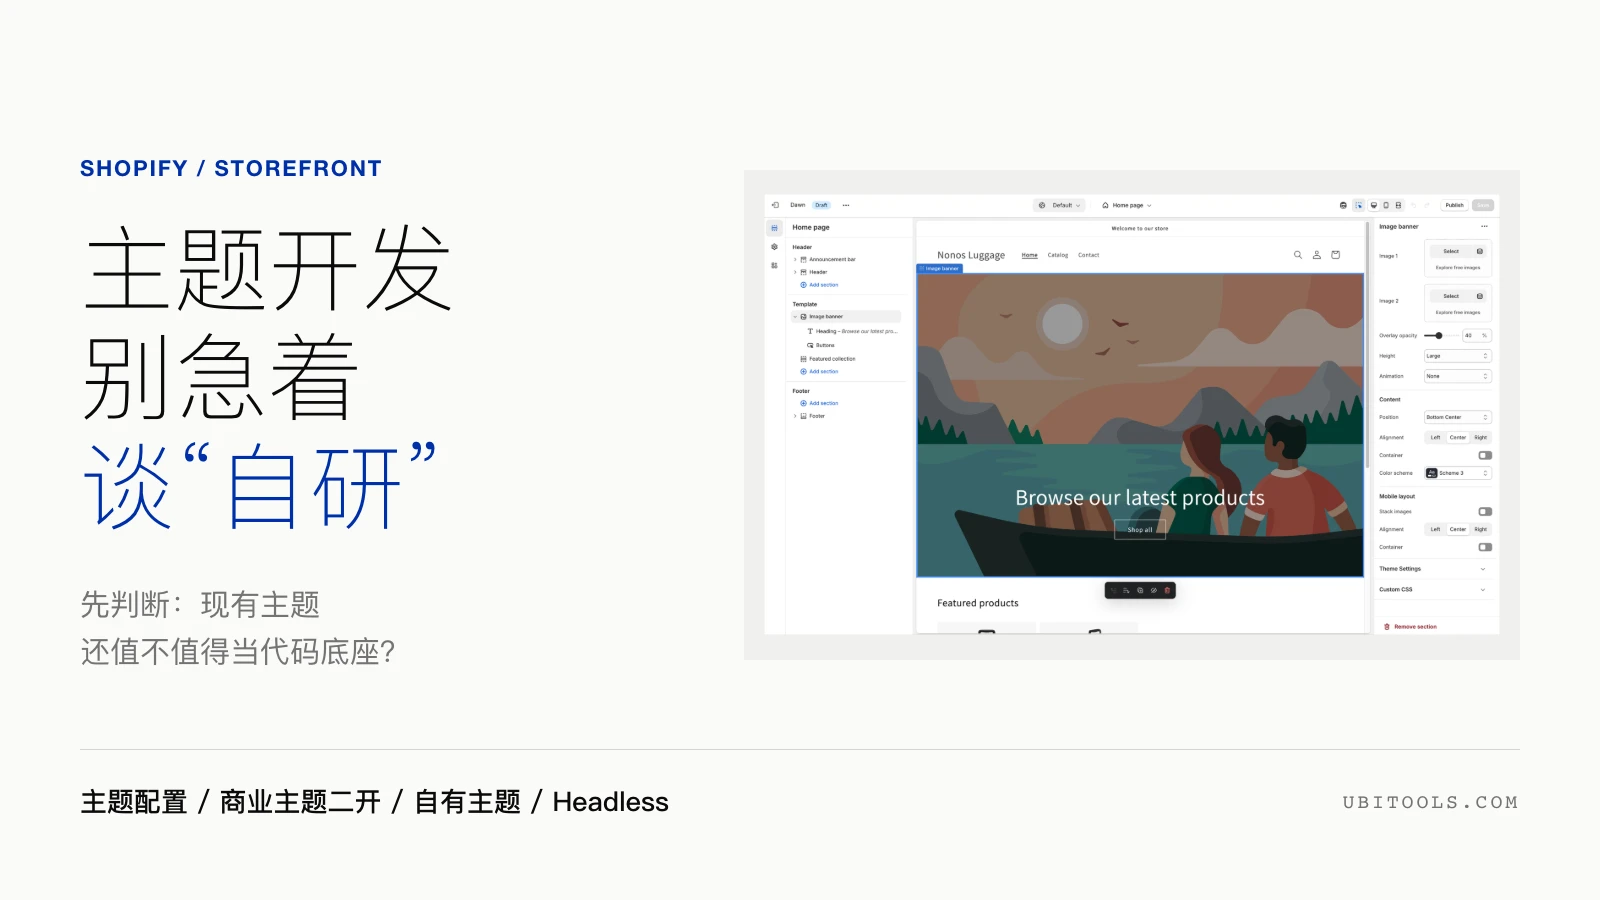Image resolution: width=1600 pixels, height=900 pixels.
Task: Select the Sections icon in left rail
Action: 774,228
